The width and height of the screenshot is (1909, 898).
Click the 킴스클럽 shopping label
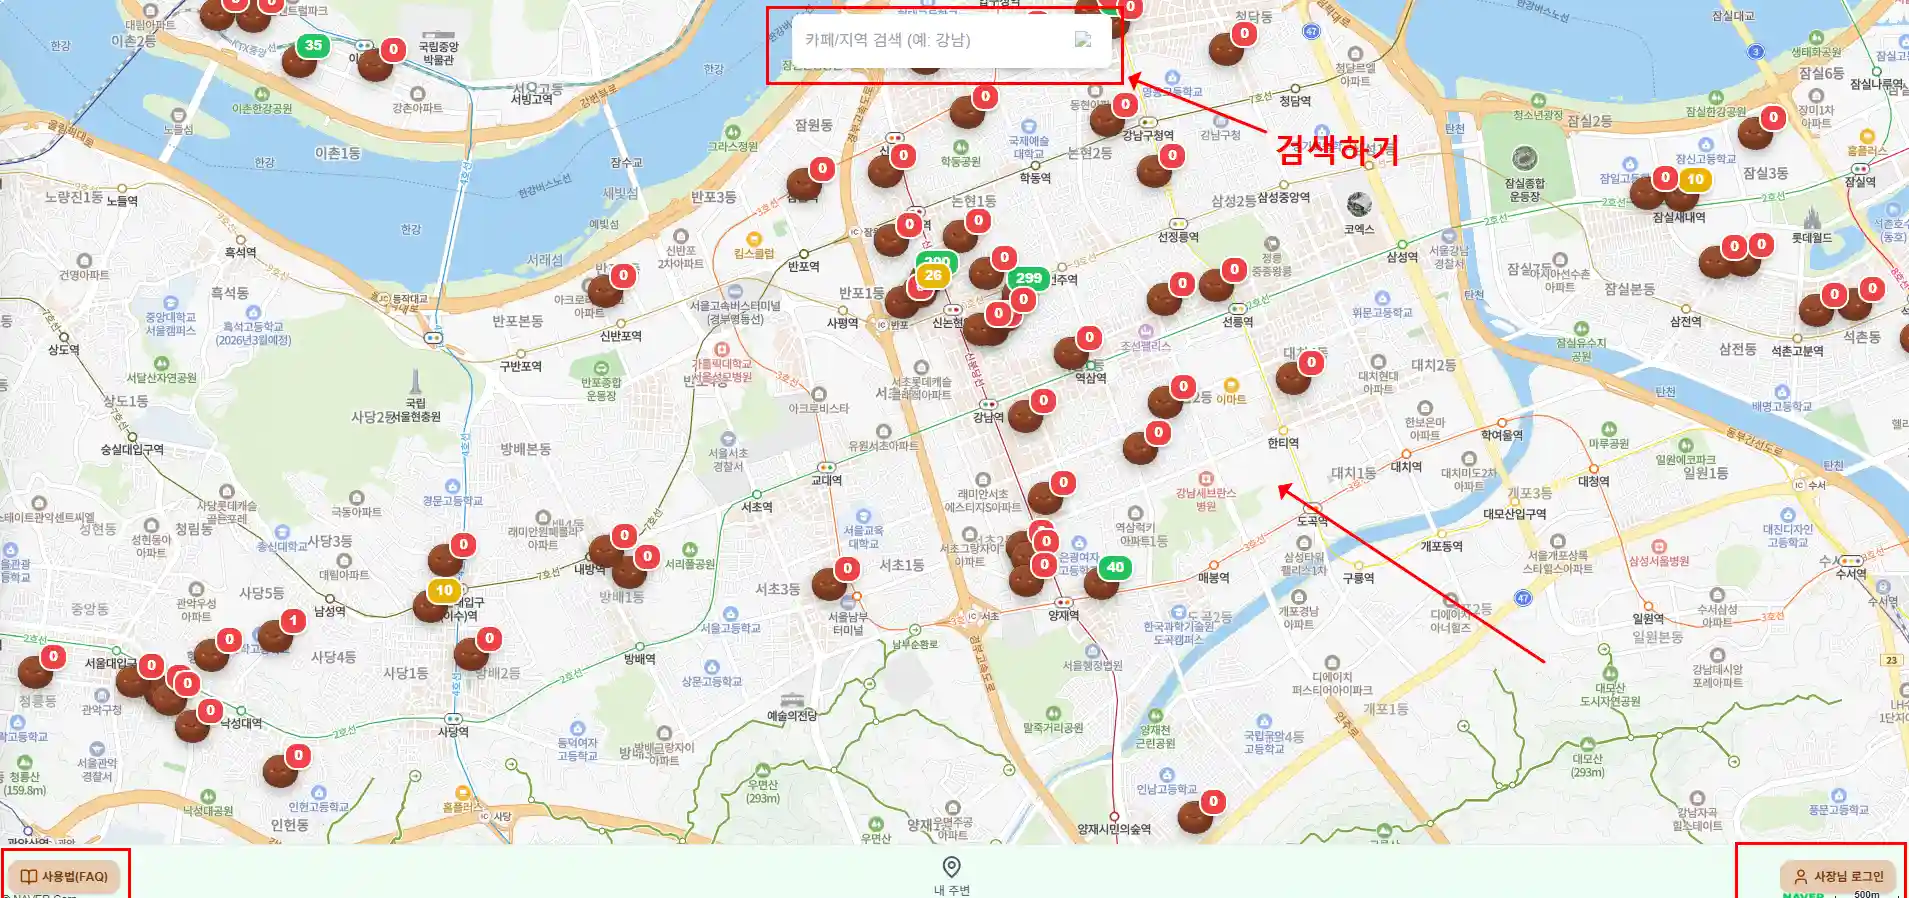click(754, 253)
